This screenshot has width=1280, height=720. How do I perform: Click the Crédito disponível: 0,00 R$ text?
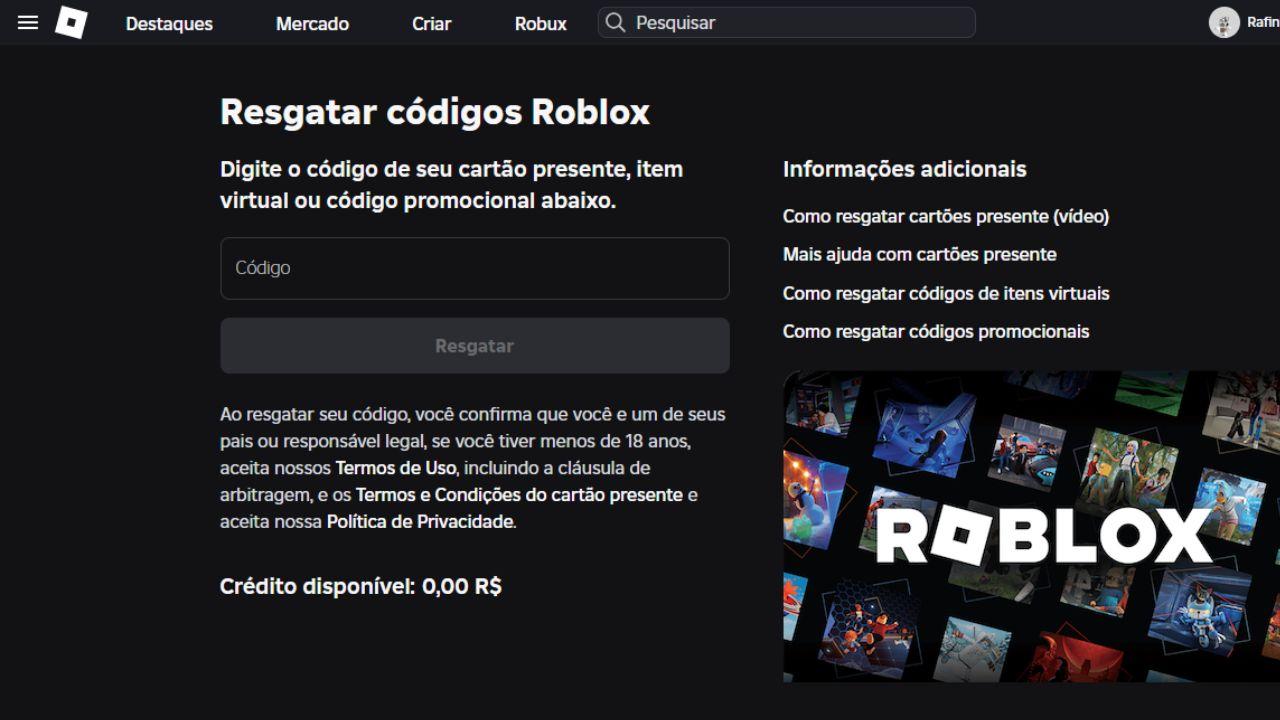(361, 586)
